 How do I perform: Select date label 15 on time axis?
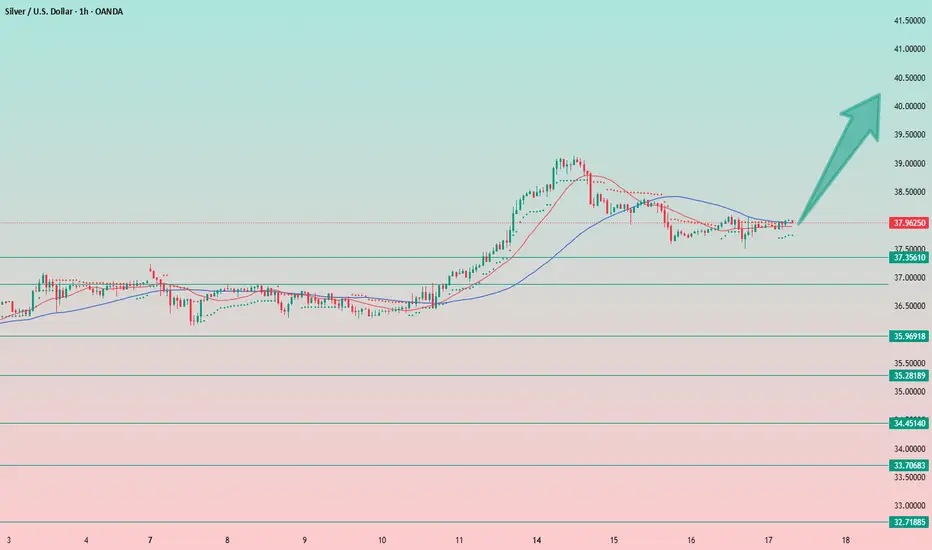point(614,540)
